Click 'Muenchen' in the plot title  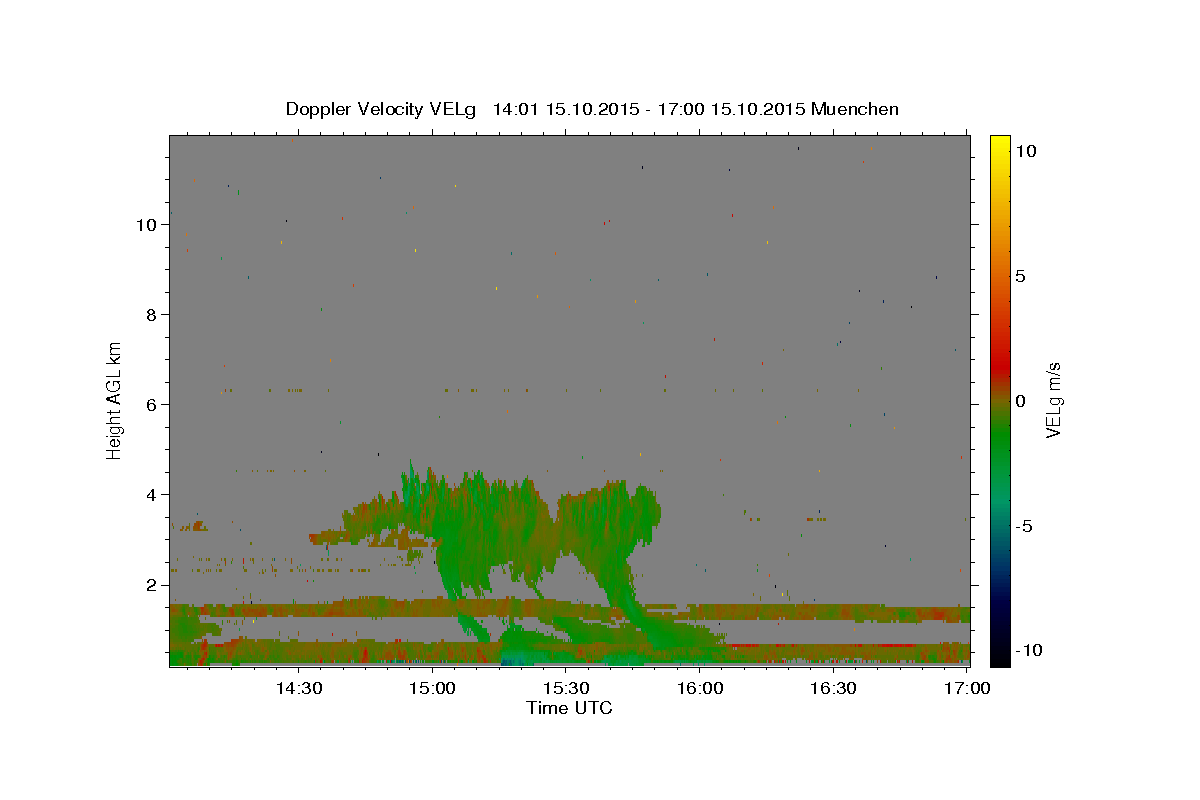(x=855, y=109)
